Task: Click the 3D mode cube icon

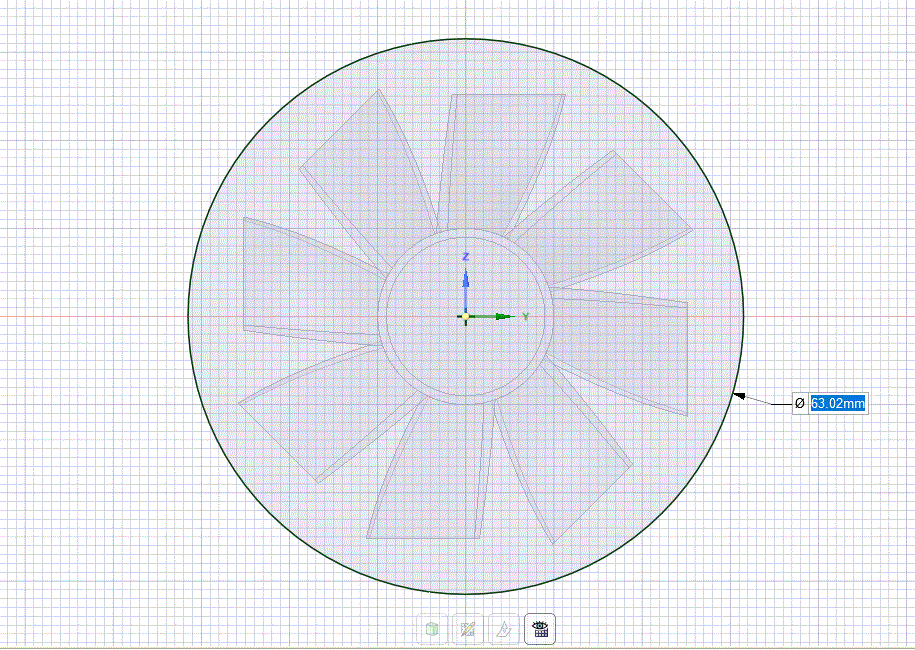Action: [x=432, y=629]
